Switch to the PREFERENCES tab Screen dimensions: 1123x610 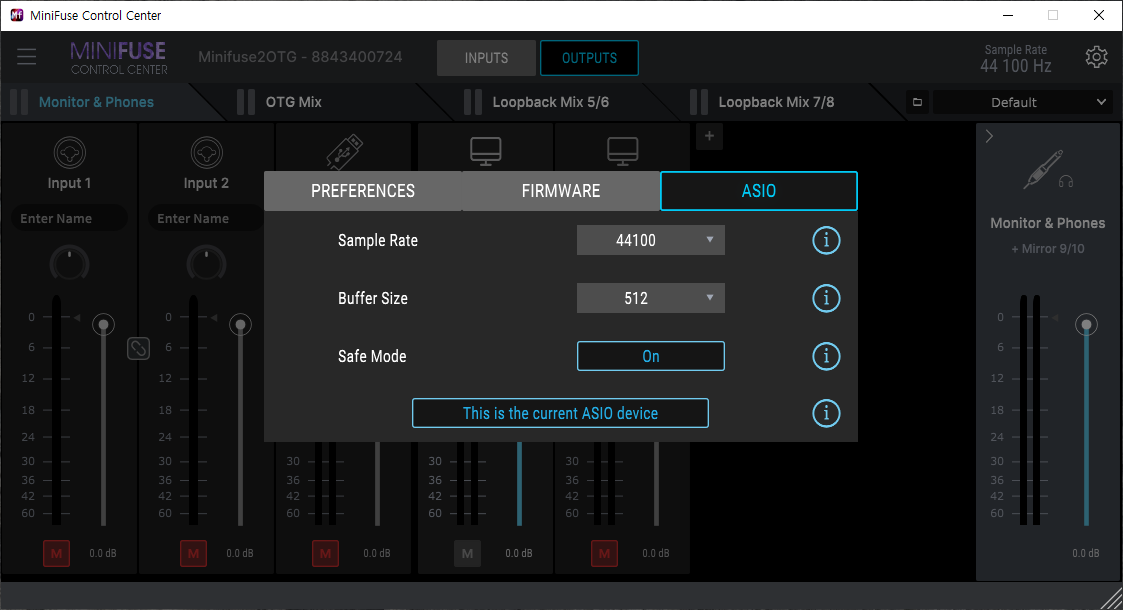click(362, 191)
